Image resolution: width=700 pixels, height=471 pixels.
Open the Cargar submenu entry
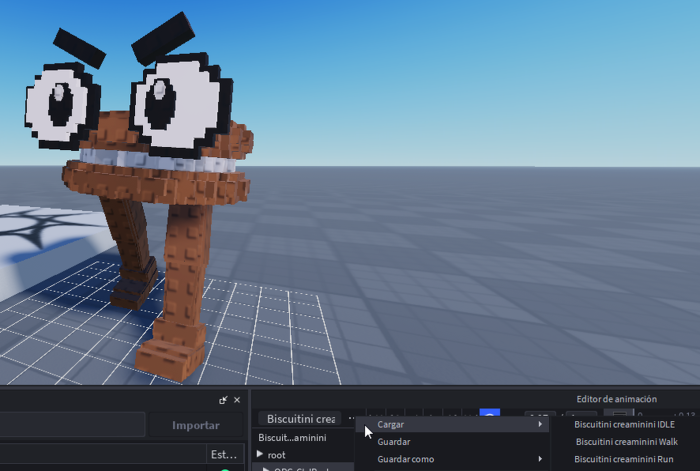pos(452,424)
